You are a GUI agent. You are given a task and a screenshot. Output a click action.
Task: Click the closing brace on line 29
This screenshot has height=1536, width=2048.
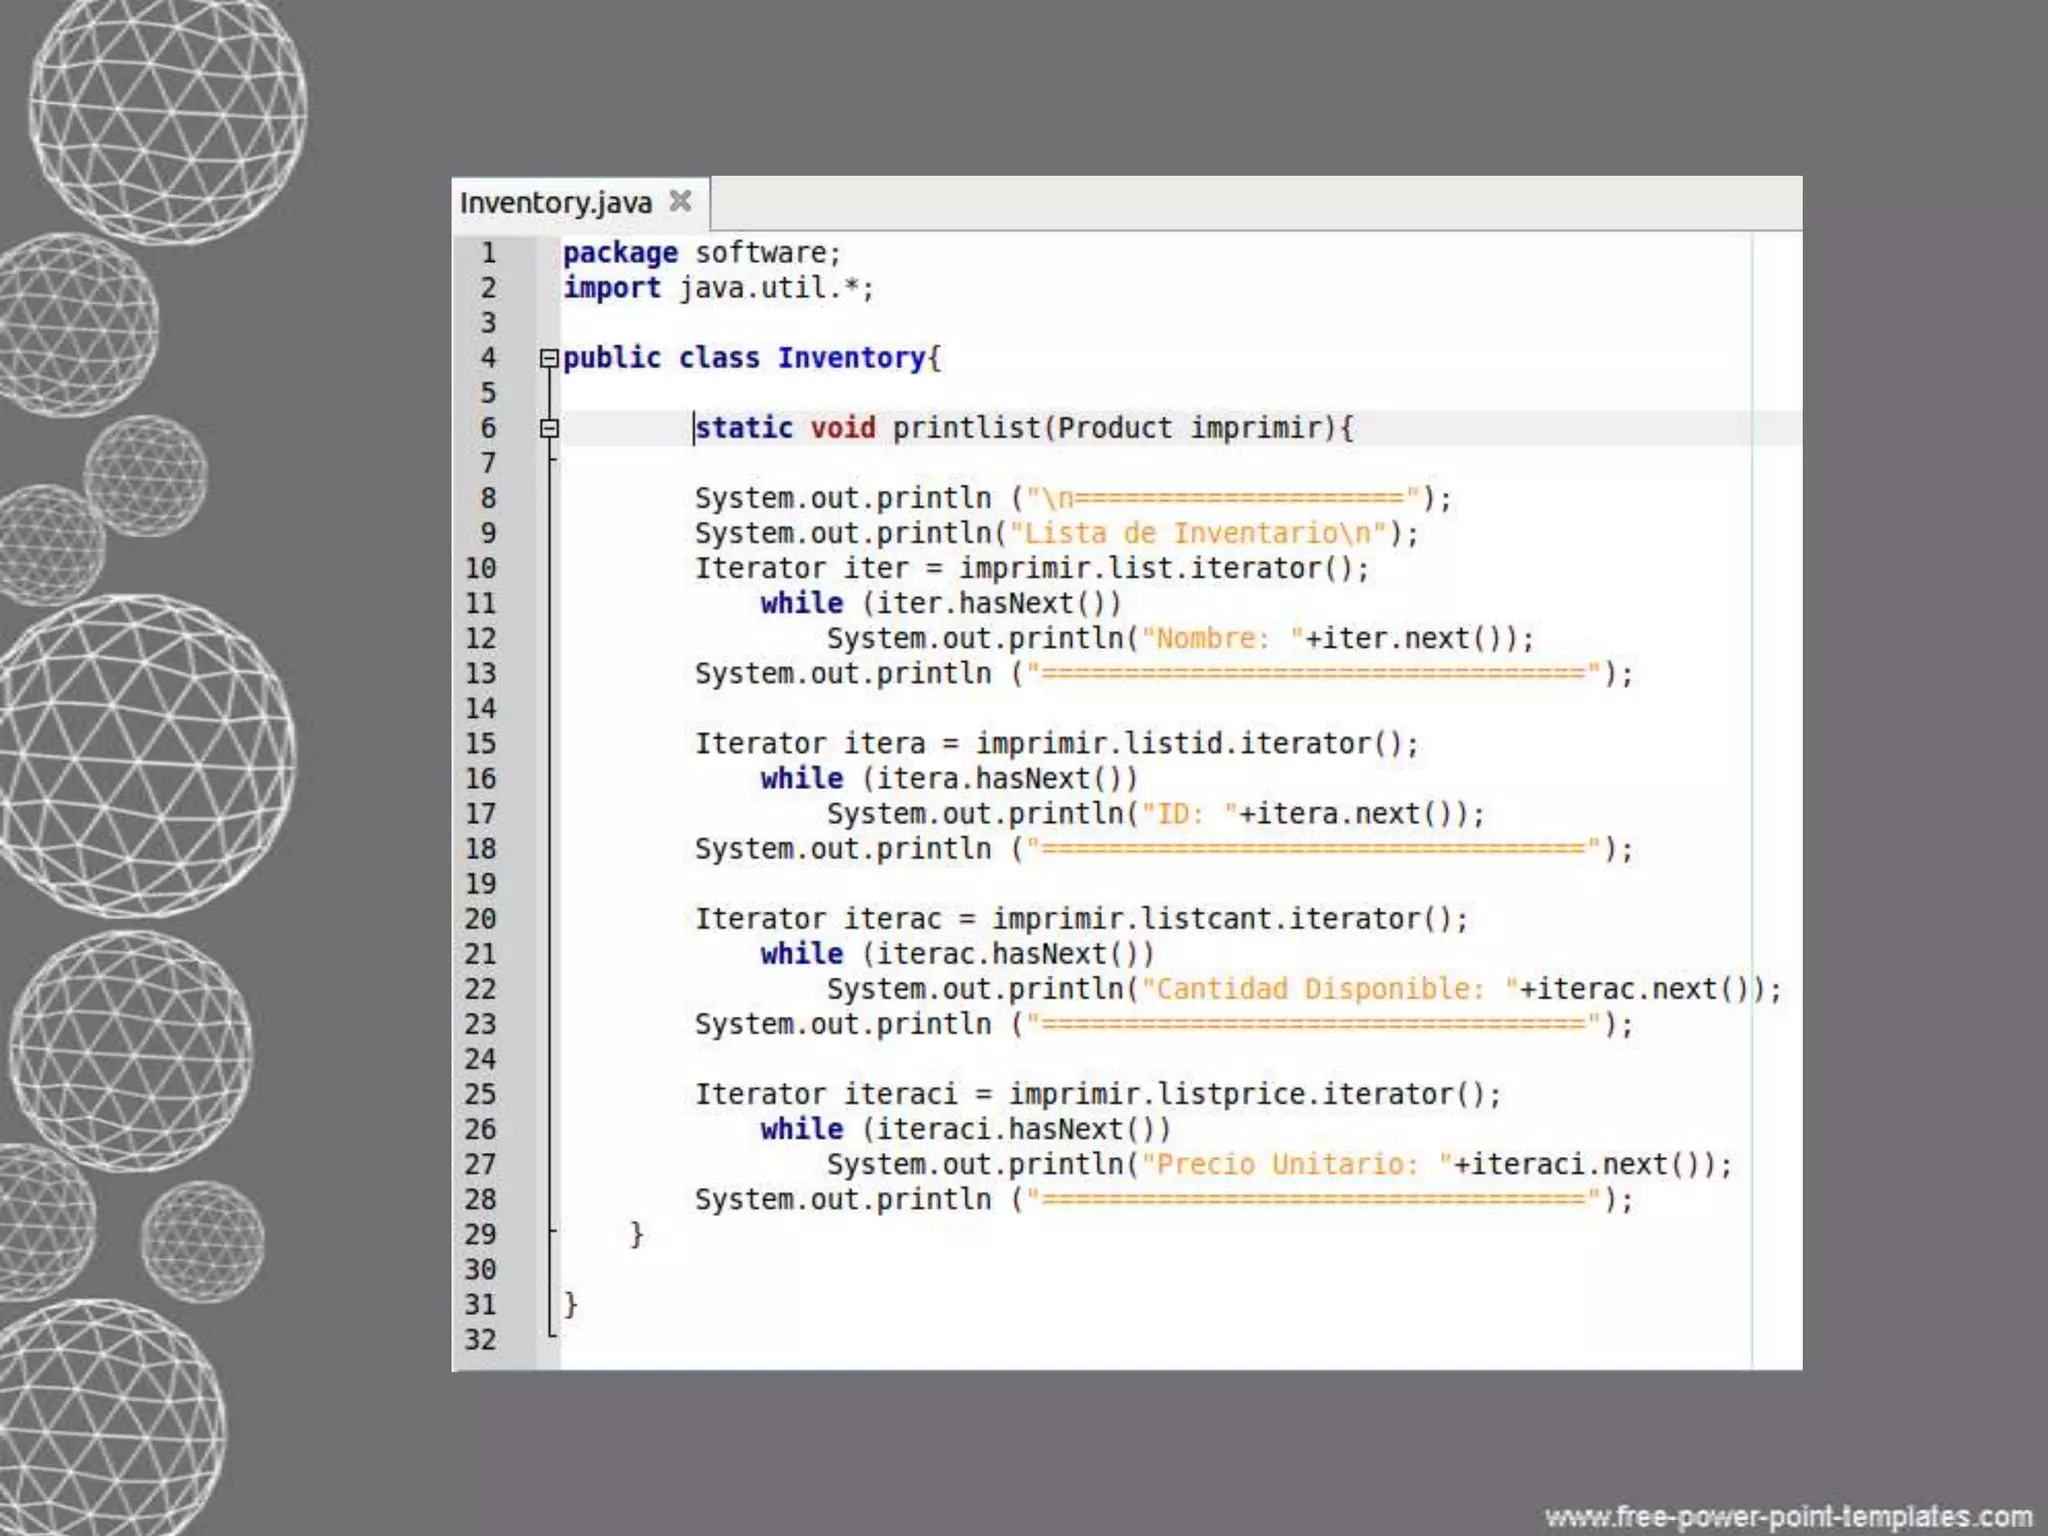click(x=637, y=1234)
